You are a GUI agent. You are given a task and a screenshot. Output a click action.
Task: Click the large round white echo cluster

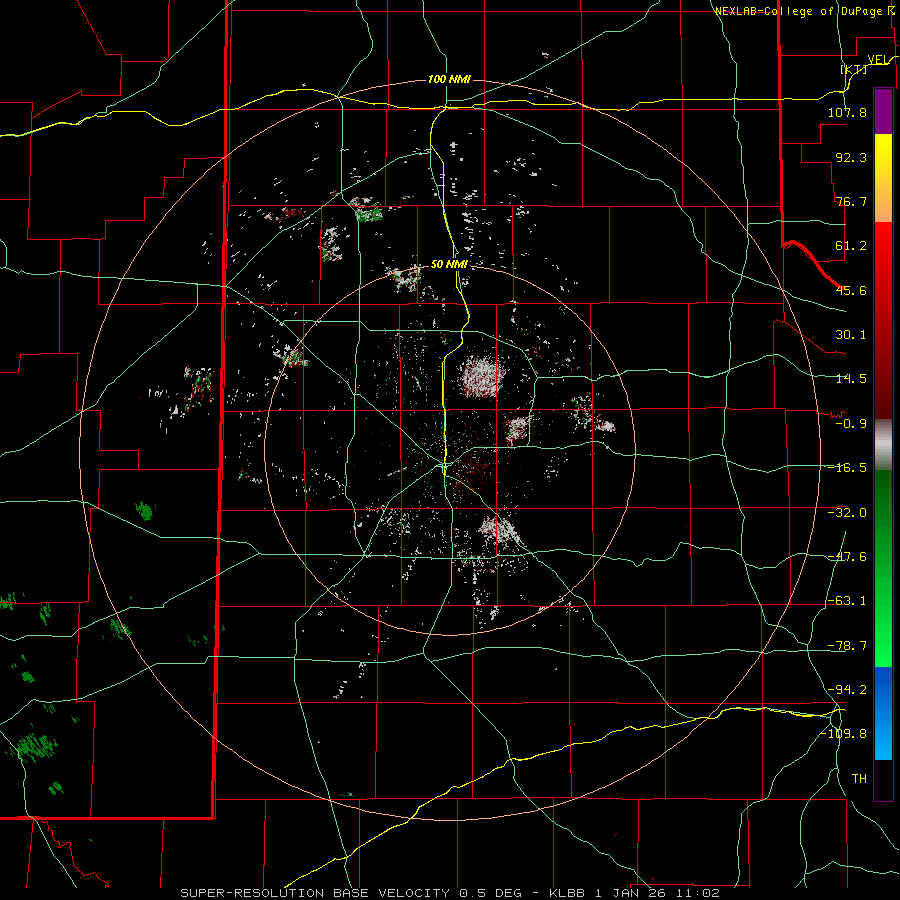click(483, 376)
